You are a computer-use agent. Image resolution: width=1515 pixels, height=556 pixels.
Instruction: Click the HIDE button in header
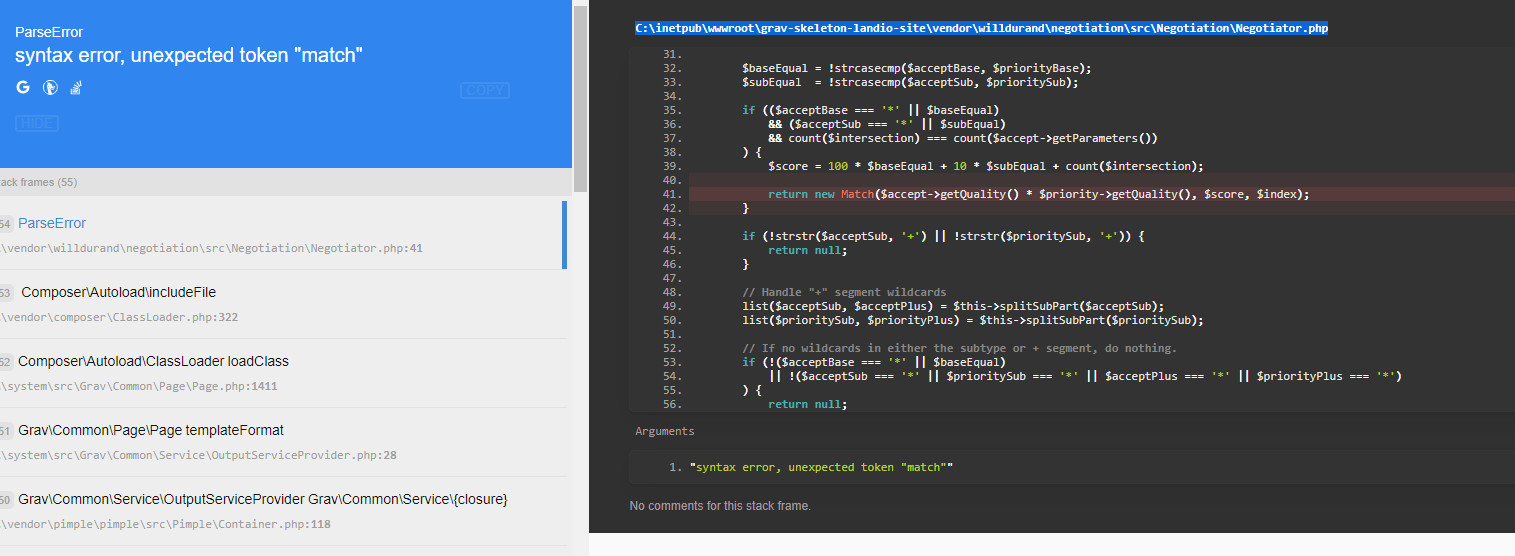point(36,123)
